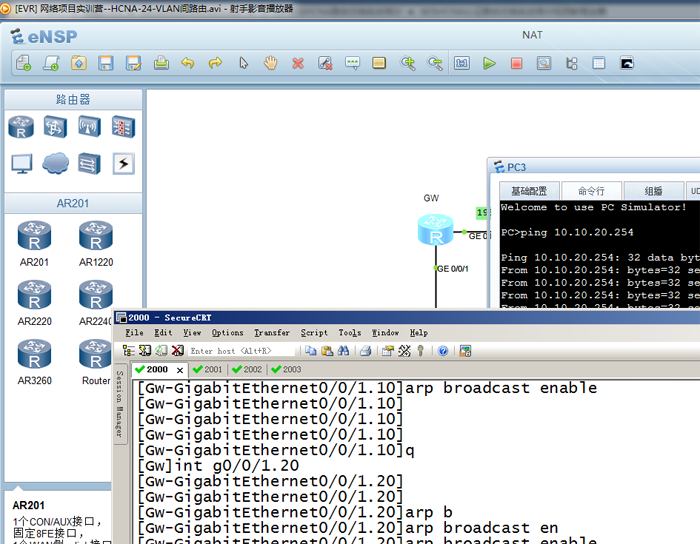Open the Tools menu in SecureCRT

[x=350, y=332]
